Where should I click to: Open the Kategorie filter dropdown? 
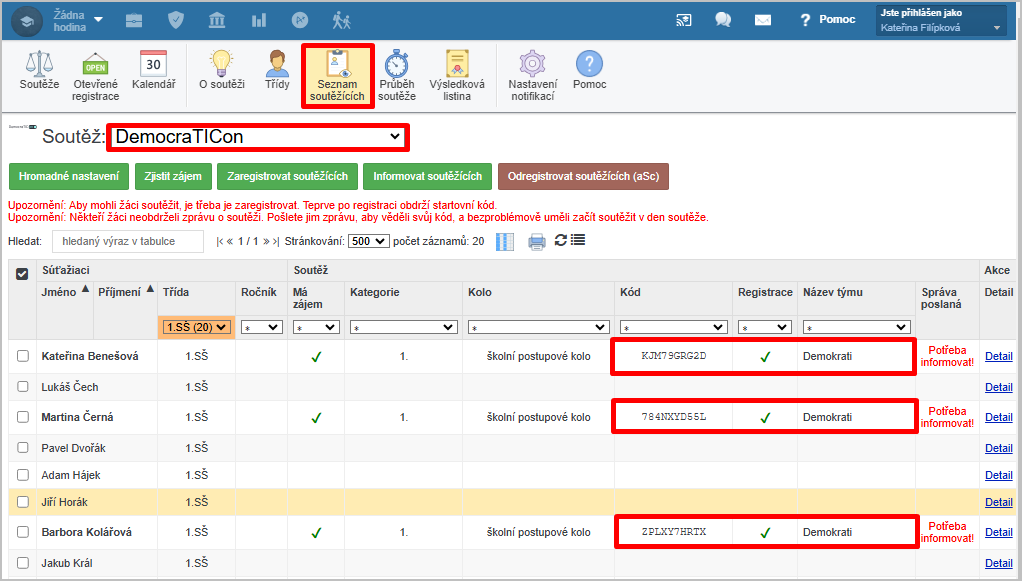[x=403, y=327]
